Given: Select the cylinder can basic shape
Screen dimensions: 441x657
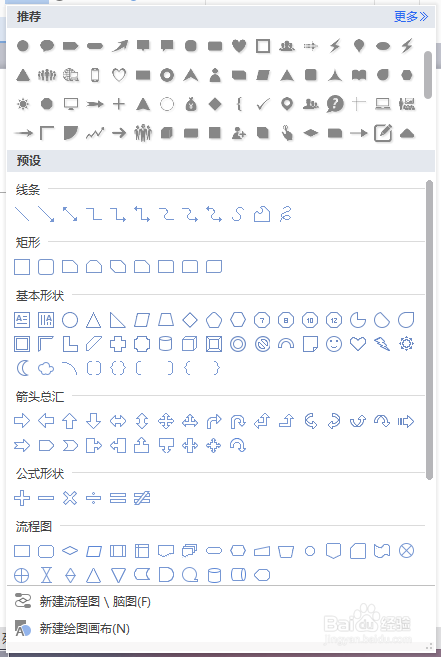Looking at the screenshot, I should (x=166, y=344).
